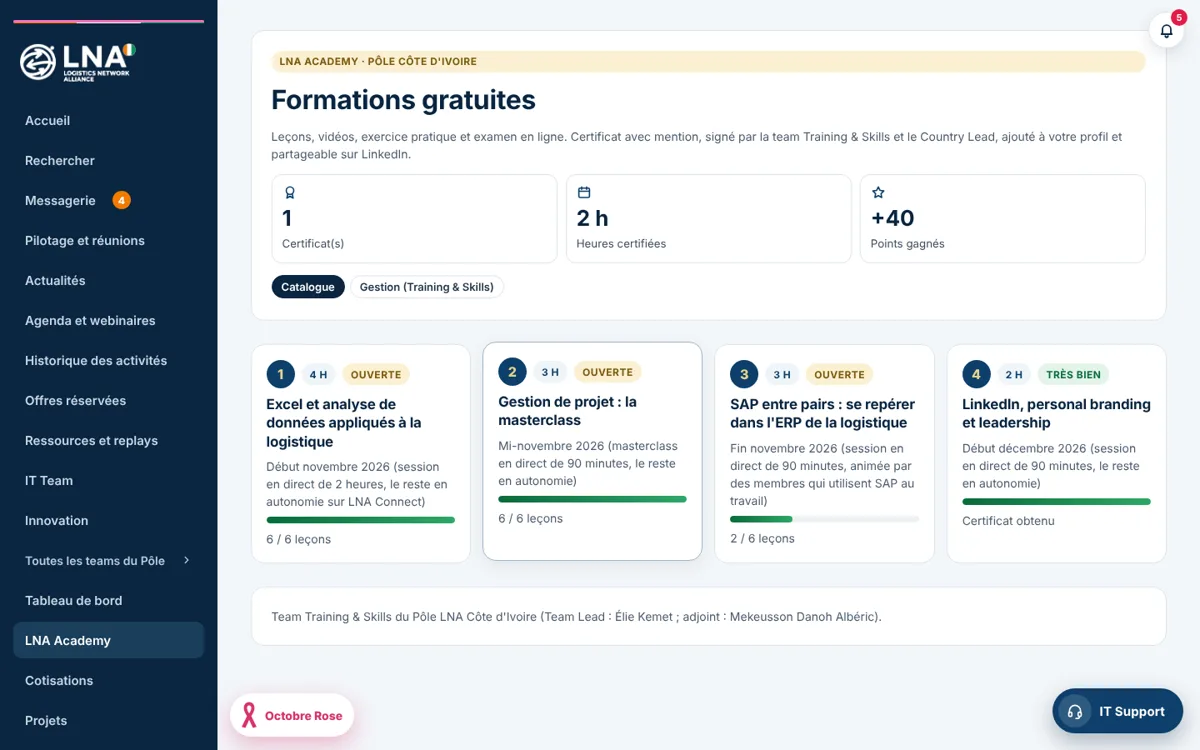Expand Toutes les teams du Pôle chevron
Screen dimensions: 1200x750
tap(186, 560)
